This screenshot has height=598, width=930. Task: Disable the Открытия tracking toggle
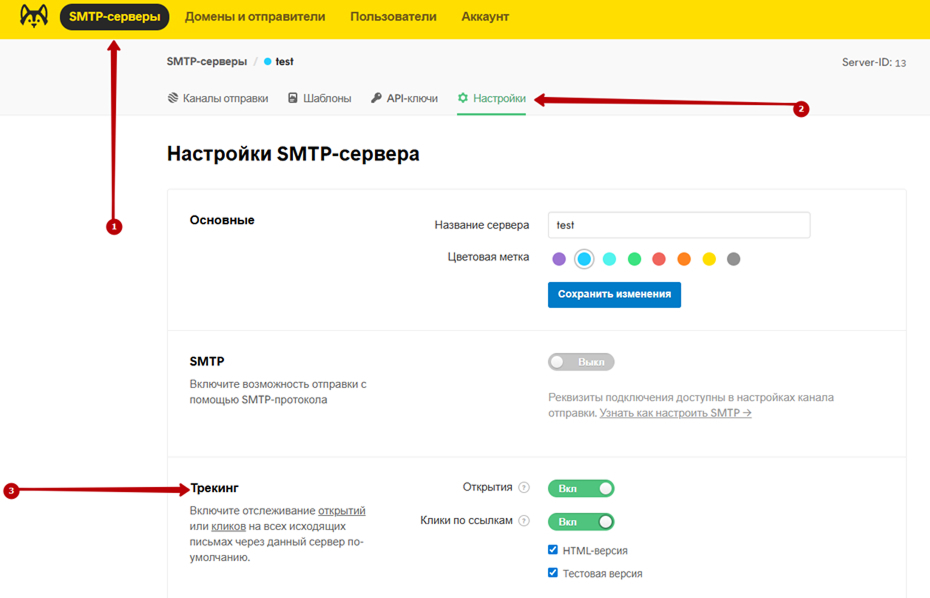[x=581, y=488]
